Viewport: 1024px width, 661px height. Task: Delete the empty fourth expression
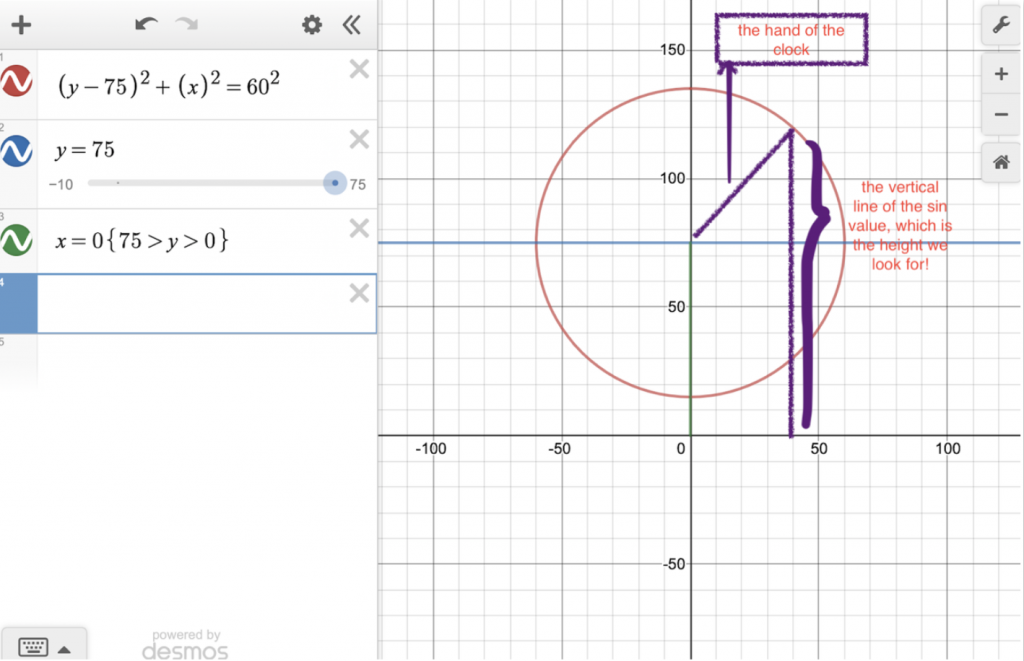(359, 293)
